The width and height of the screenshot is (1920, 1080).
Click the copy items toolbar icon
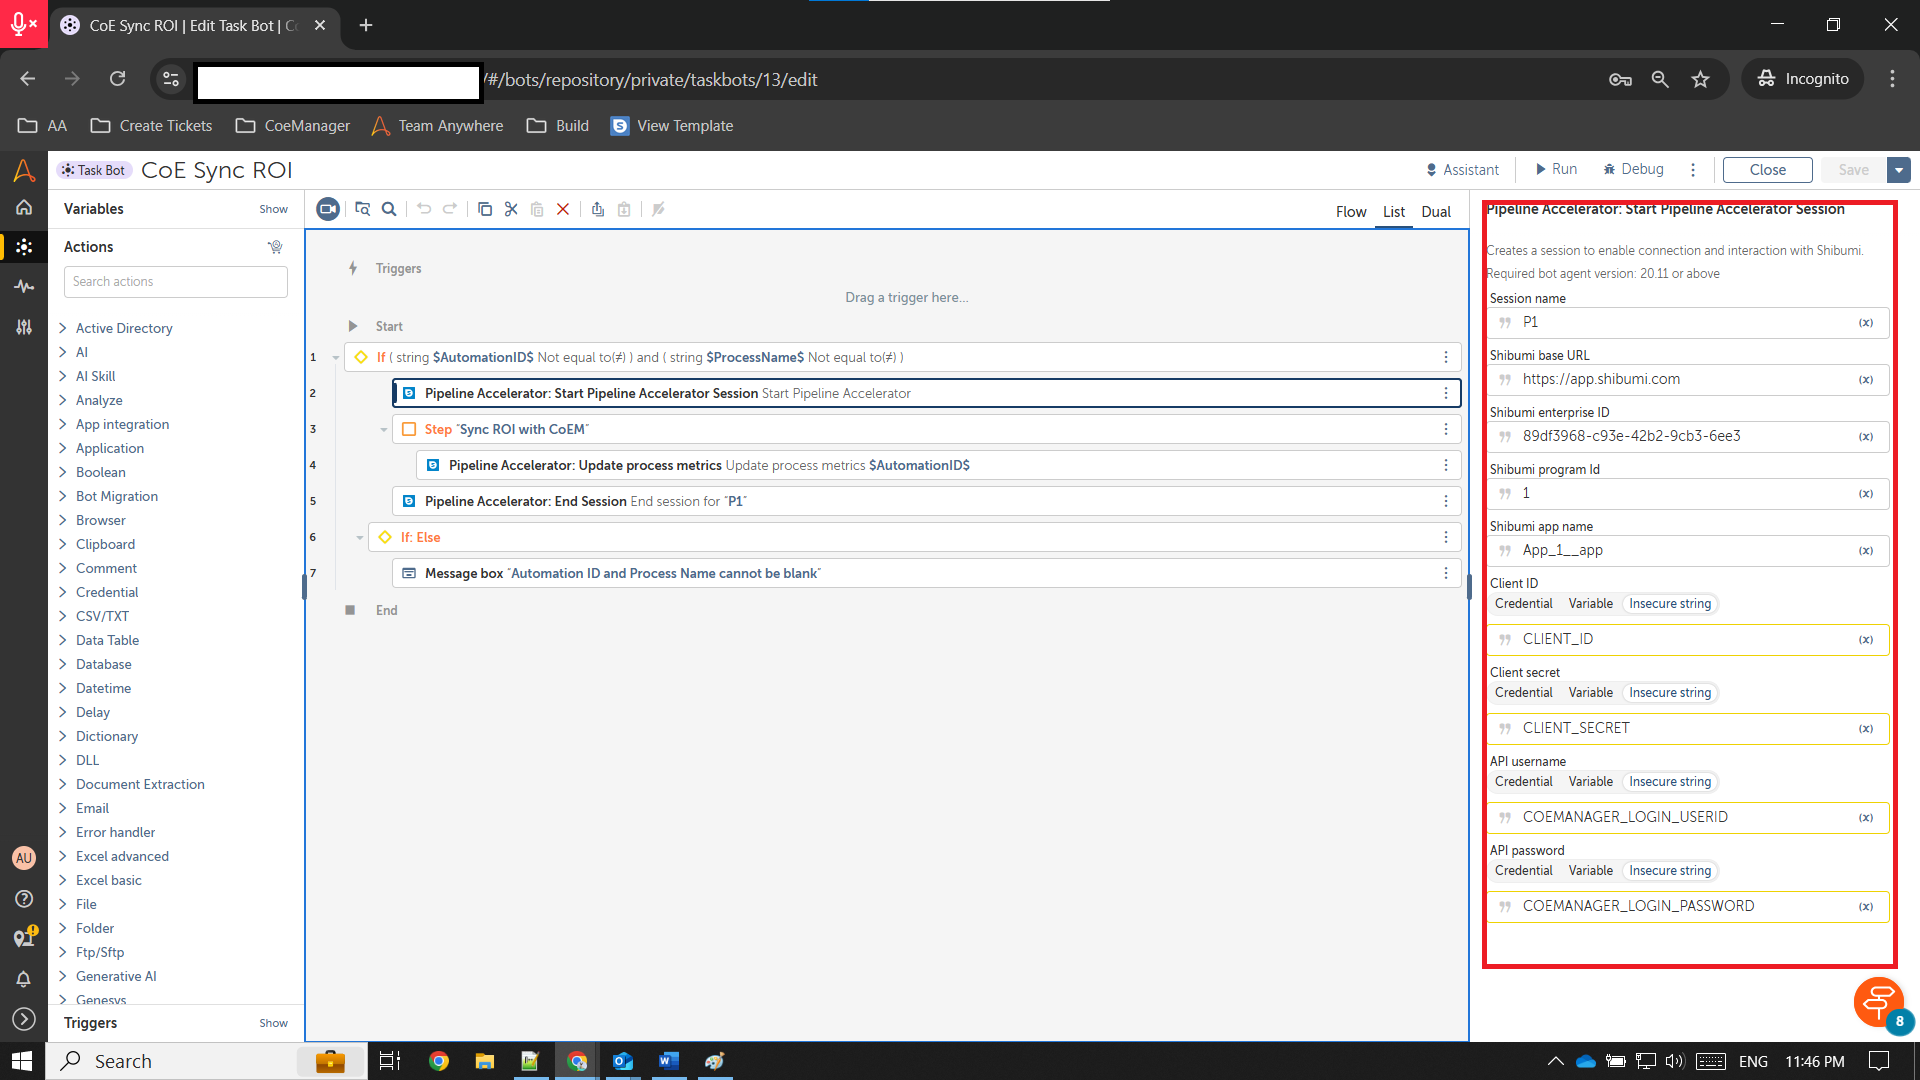[x=485, y=209]
